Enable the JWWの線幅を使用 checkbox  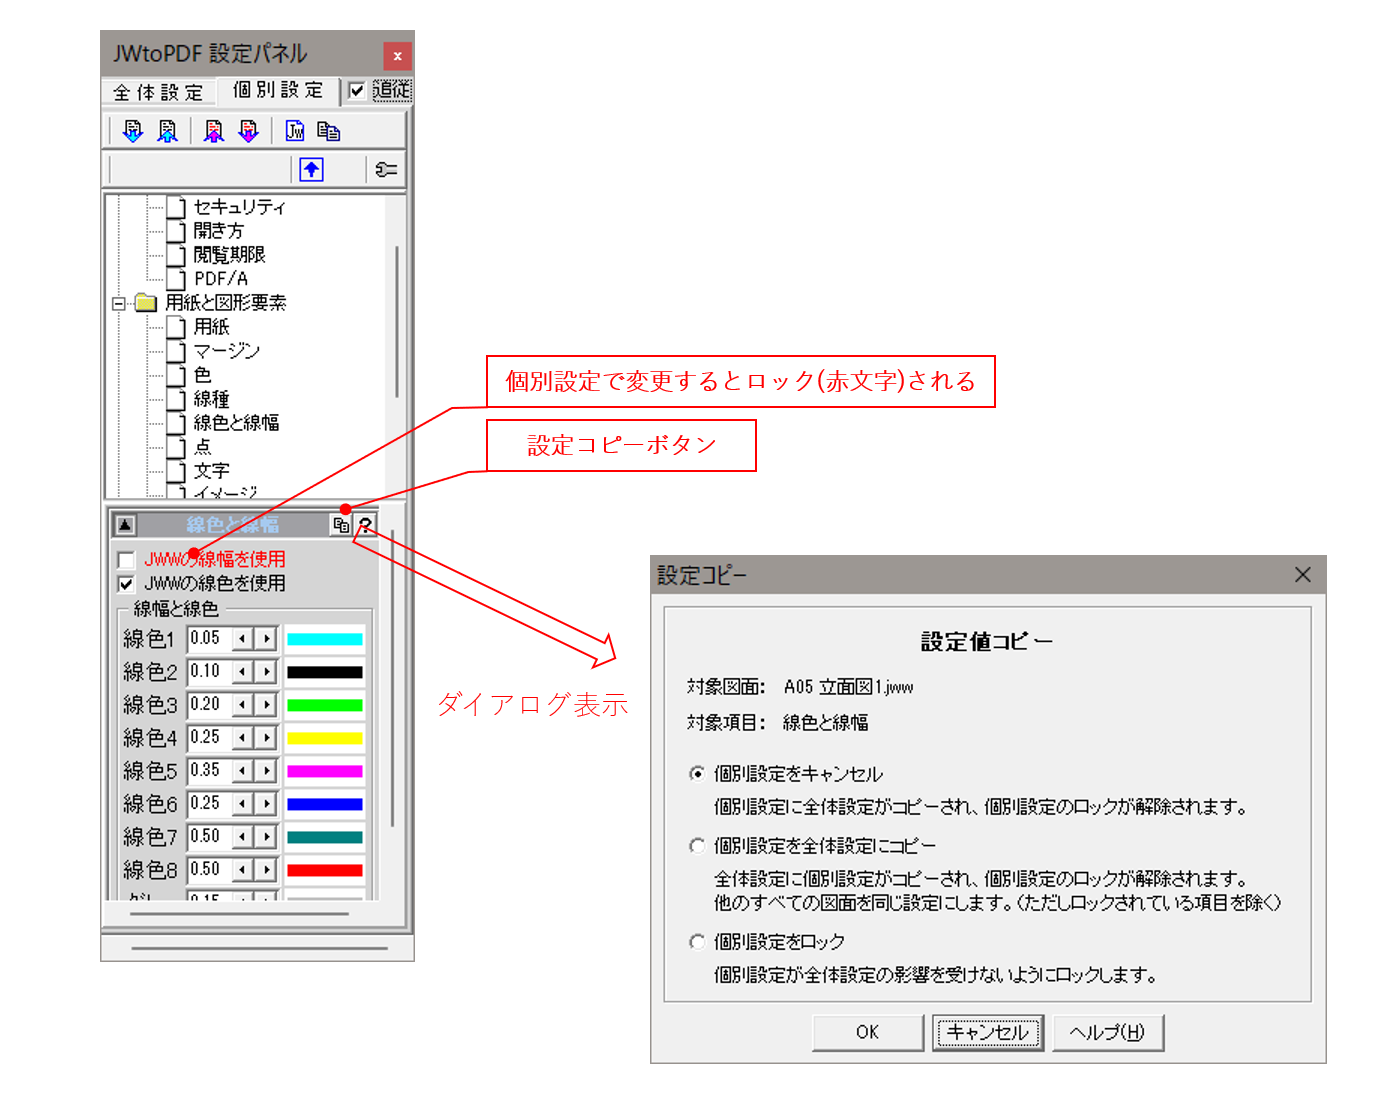click(x=125, y=559)
